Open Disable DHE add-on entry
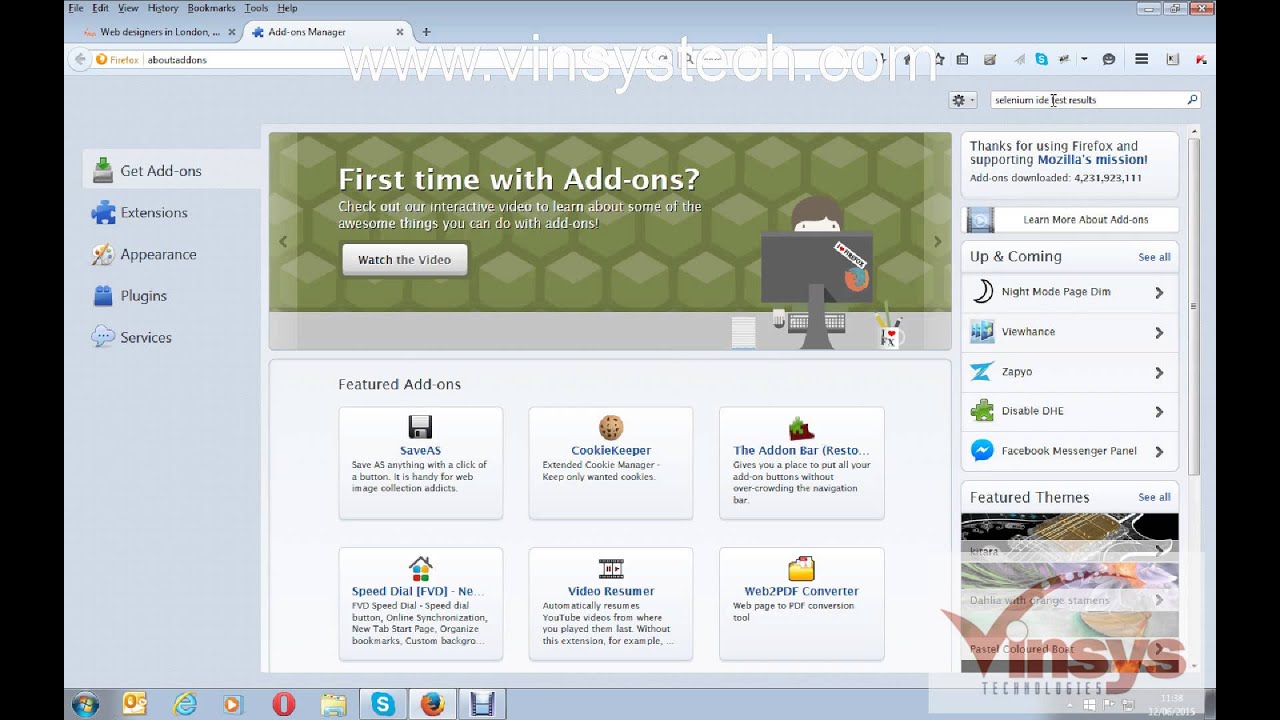1280x720 pixels. 1070,411
